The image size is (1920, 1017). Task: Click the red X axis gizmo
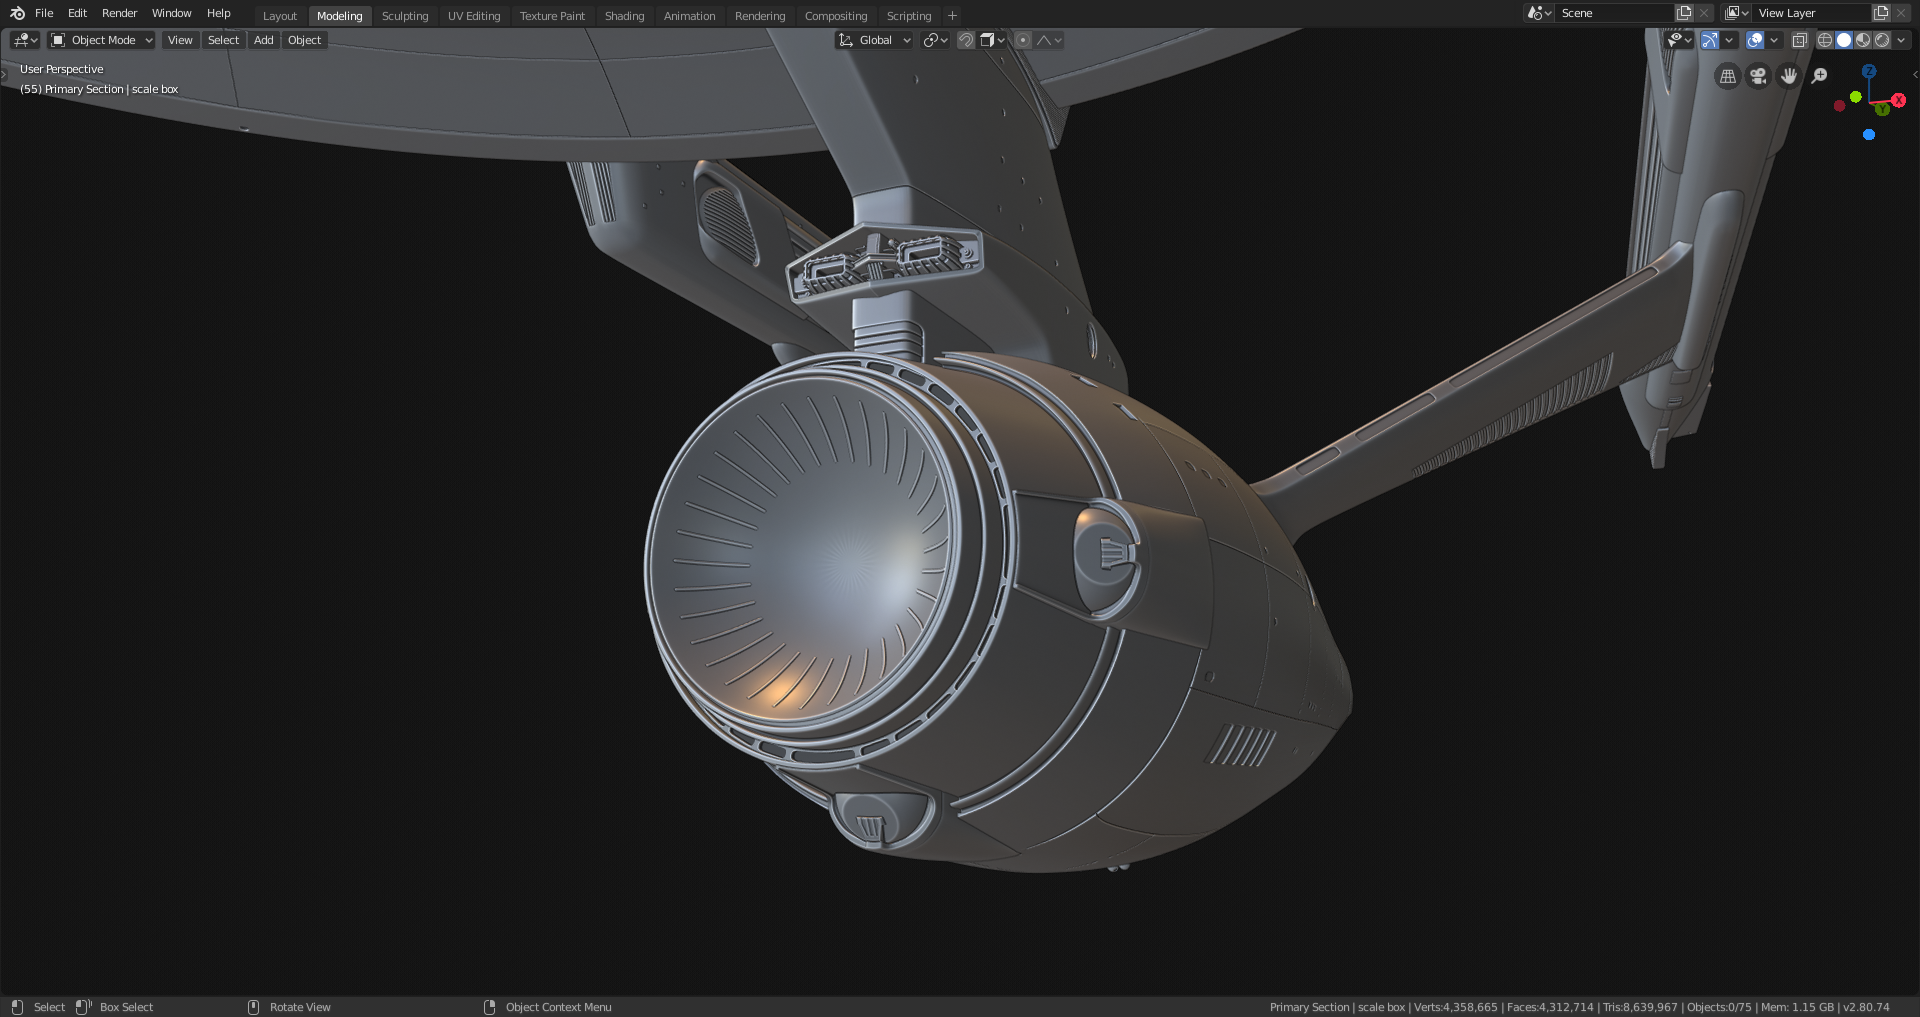point(1898,100)
